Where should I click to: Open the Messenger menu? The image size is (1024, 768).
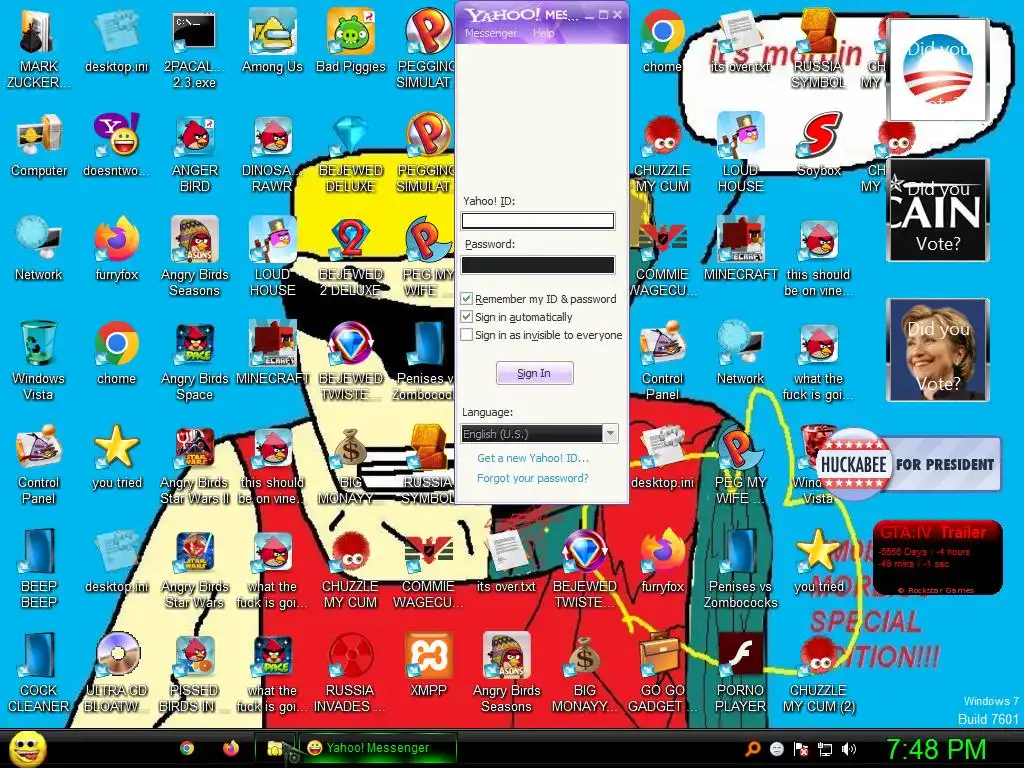(490, 33)
